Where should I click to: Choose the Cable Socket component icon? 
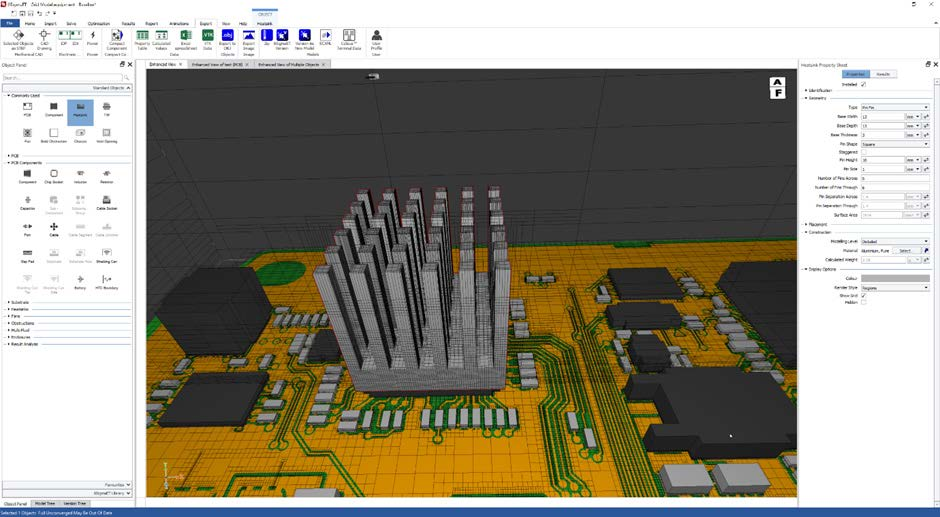[x=106, y=202]
